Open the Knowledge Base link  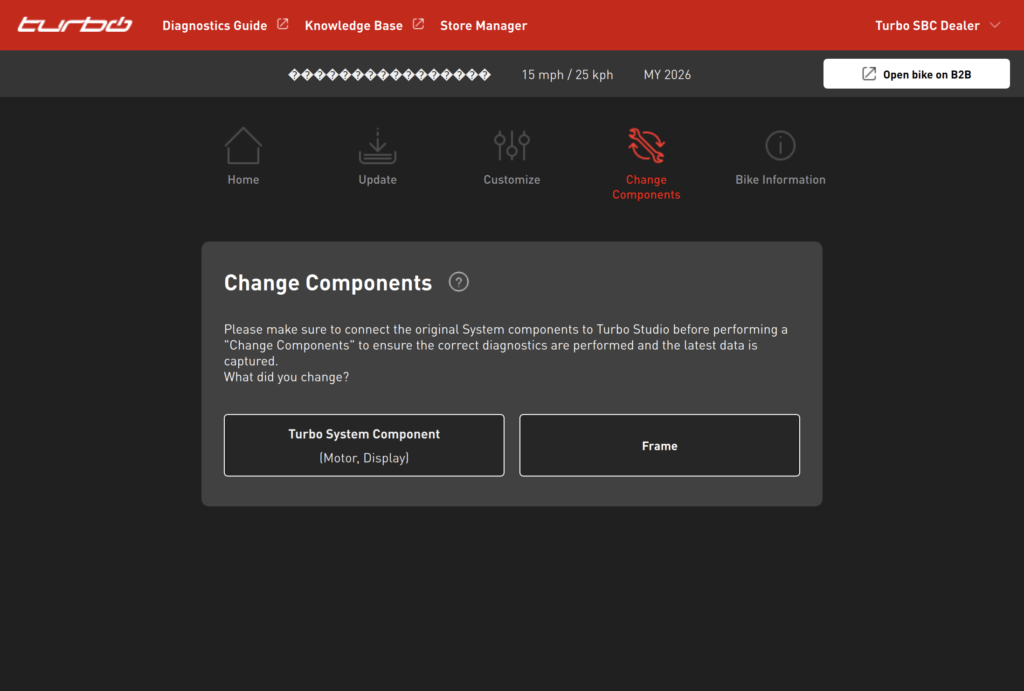click(353, 25)
